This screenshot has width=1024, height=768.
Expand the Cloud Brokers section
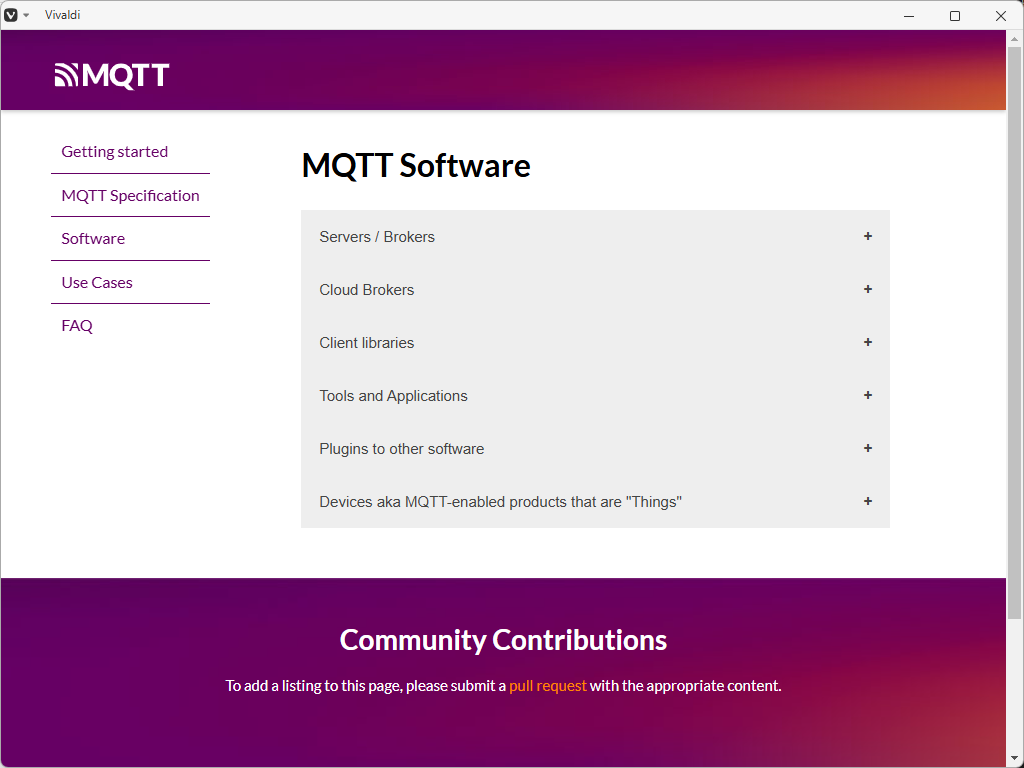point(595,289)
